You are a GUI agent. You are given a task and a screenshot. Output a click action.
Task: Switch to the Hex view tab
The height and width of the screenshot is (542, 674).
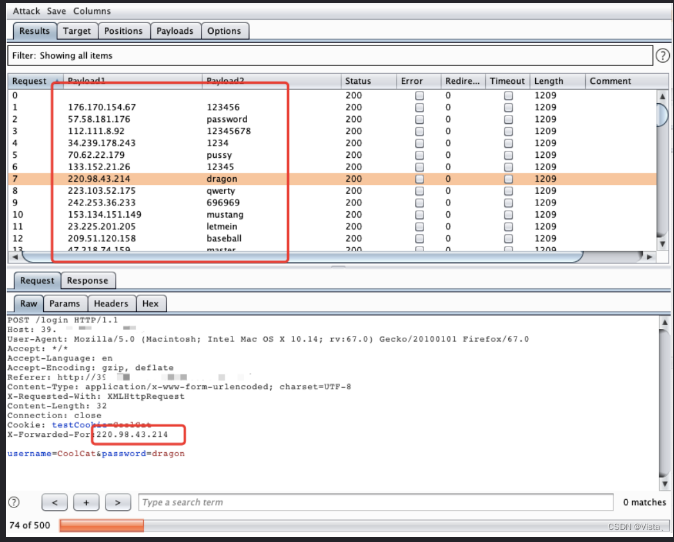(150, 303)
